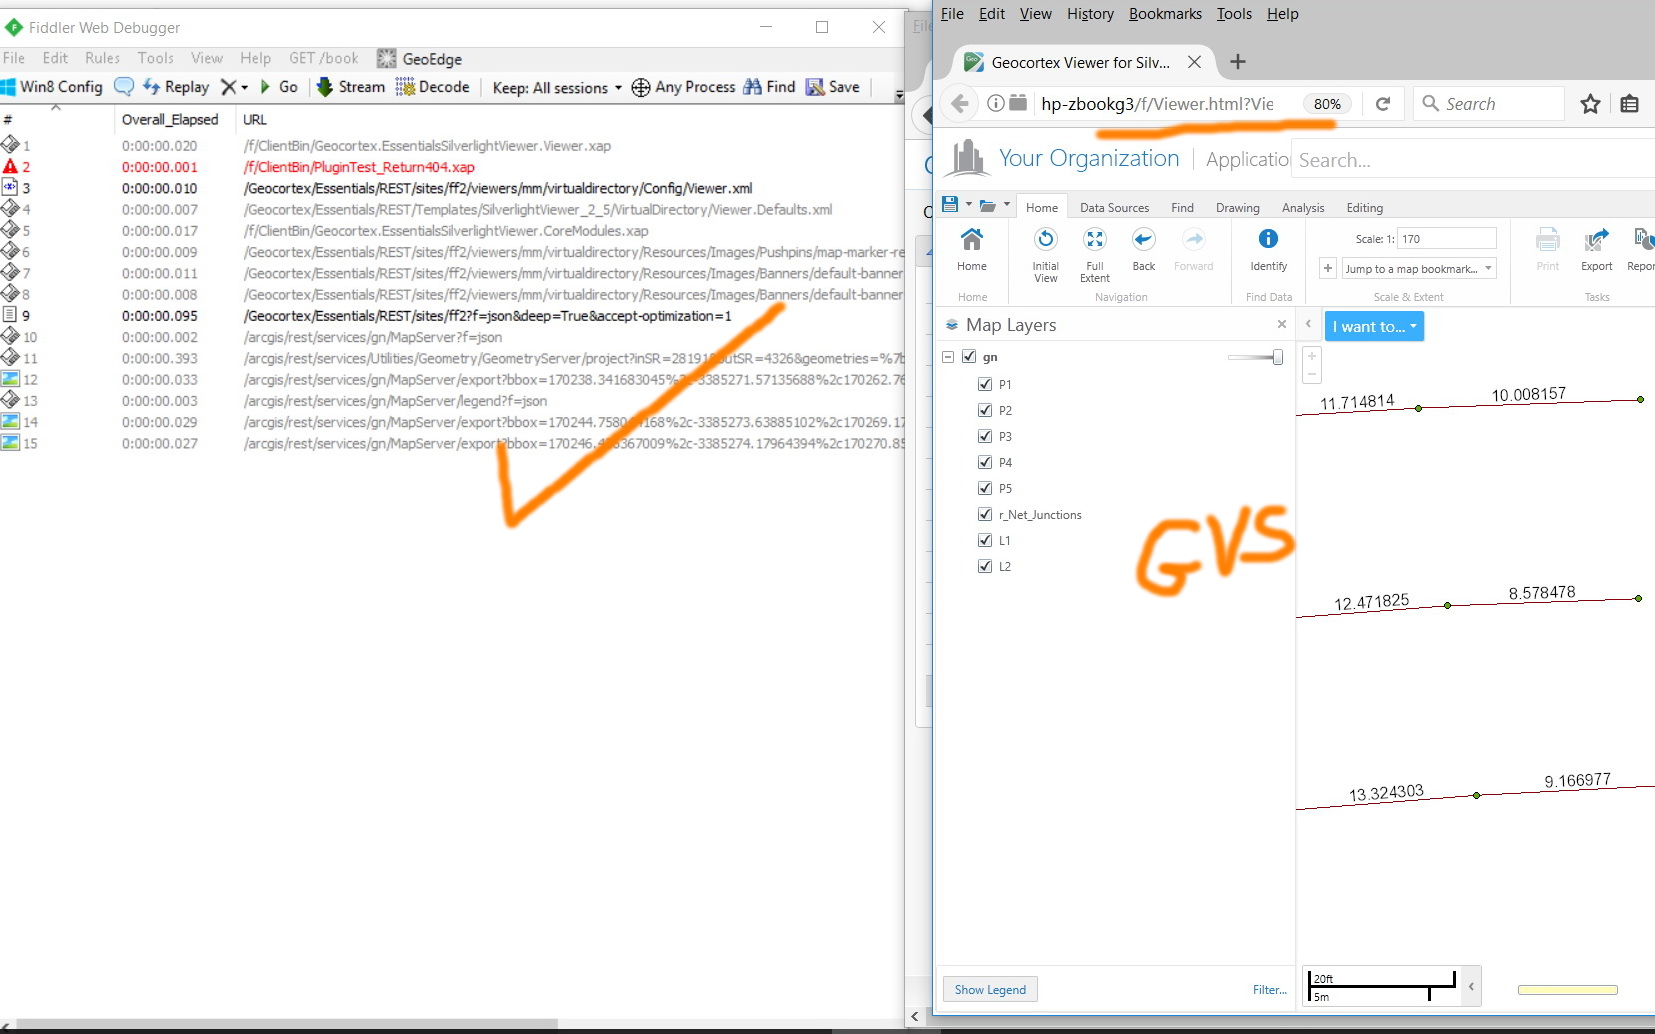Click Fiddler Replay toolbar button
This screenshot has height=1034, width=1655.
coord(177,87)
